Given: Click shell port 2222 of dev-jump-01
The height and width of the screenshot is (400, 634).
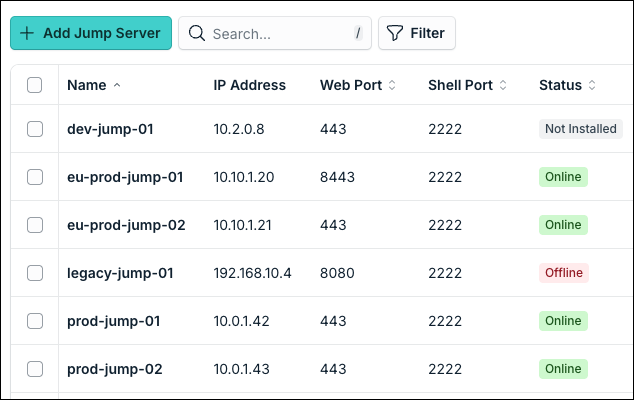Looking at the screenshot, I should [x=445, y=129].
